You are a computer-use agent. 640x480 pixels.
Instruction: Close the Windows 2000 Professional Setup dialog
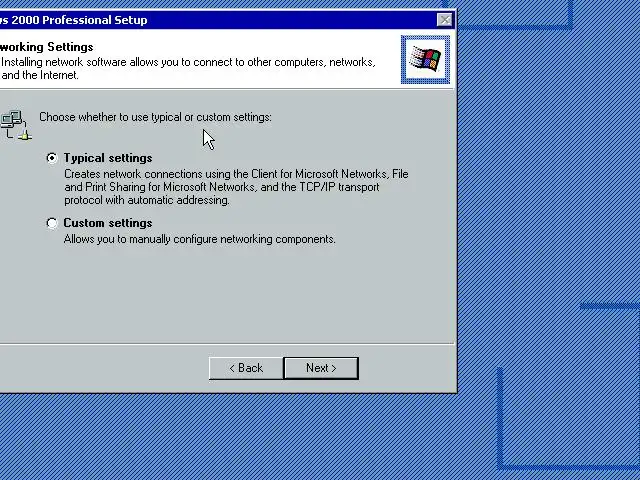click(444, 20)
